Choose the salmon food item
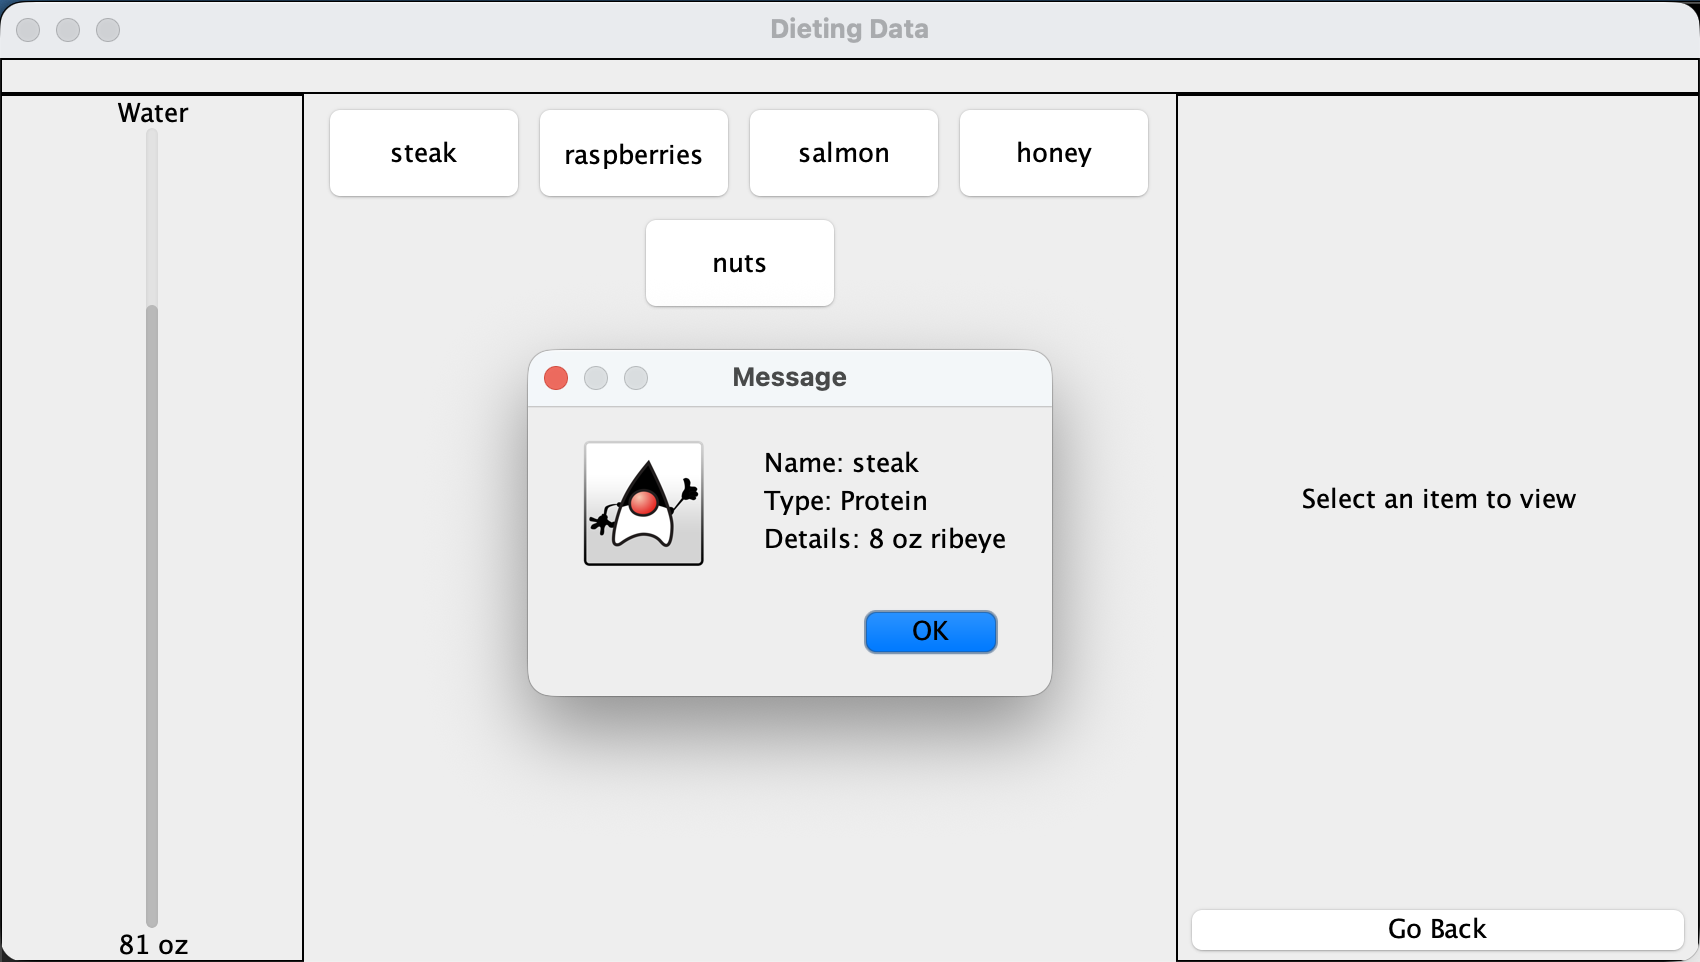Screen dimensions: 1700x962 click(x=844, y=153)
